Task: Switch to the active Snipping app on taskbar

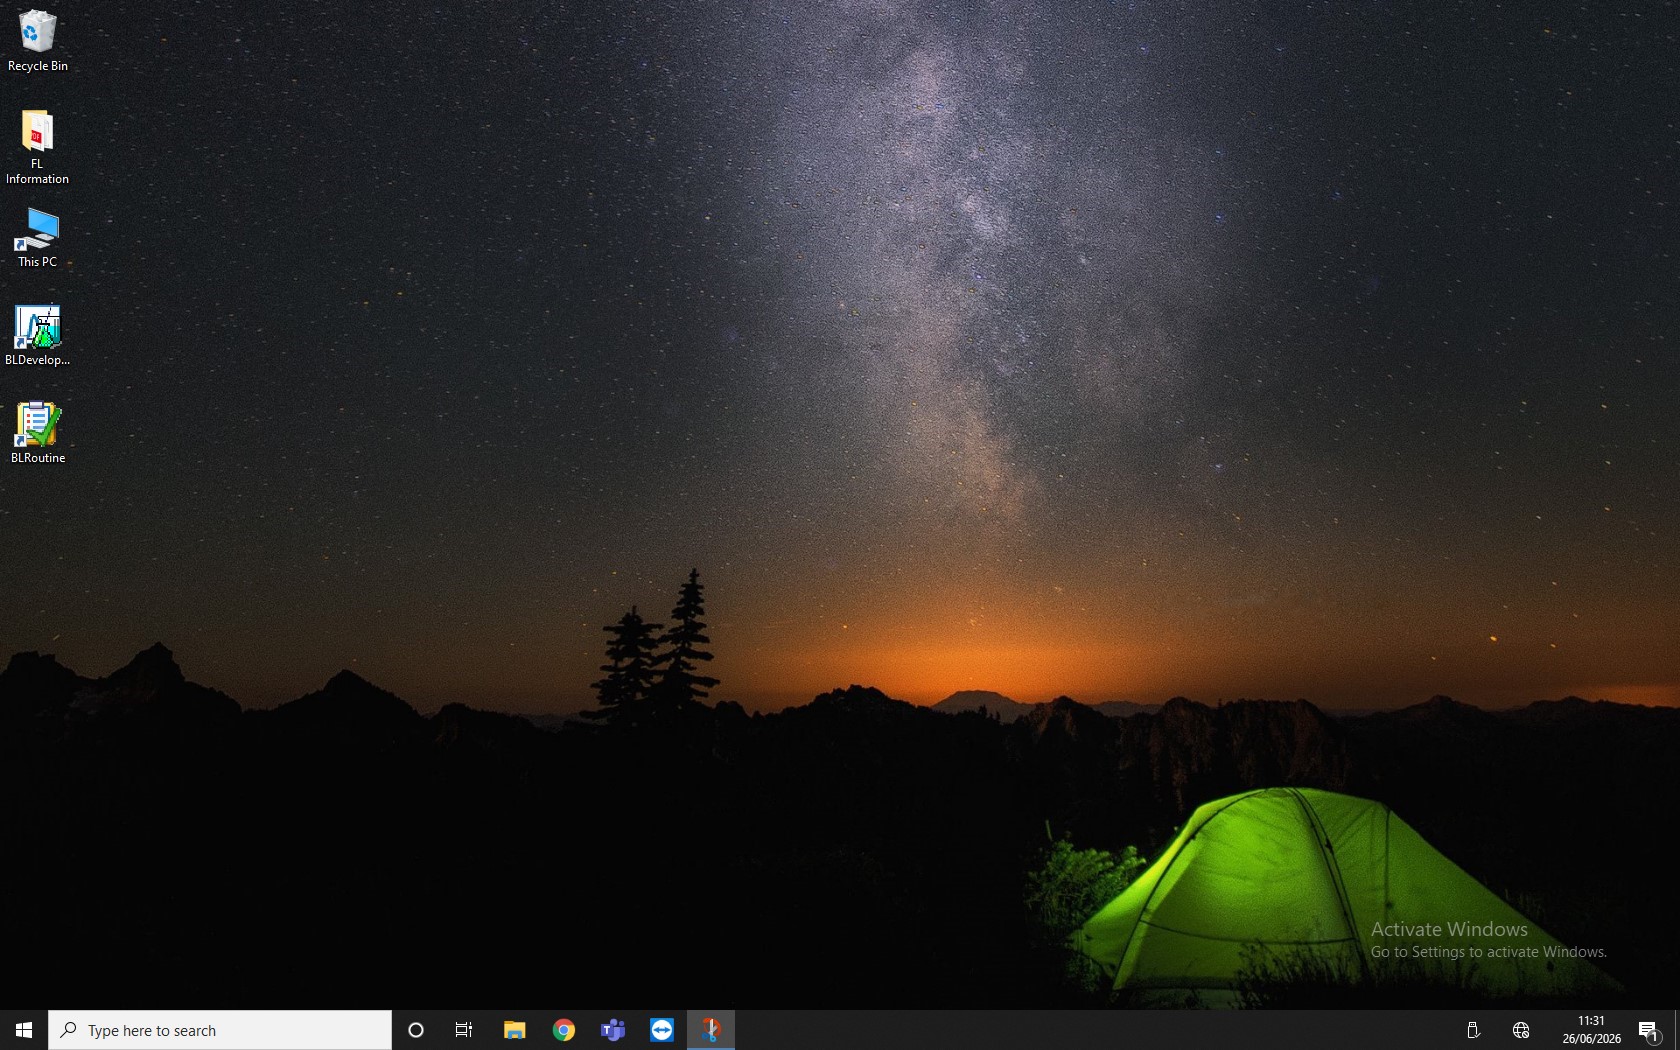Action: (711, 1030)
